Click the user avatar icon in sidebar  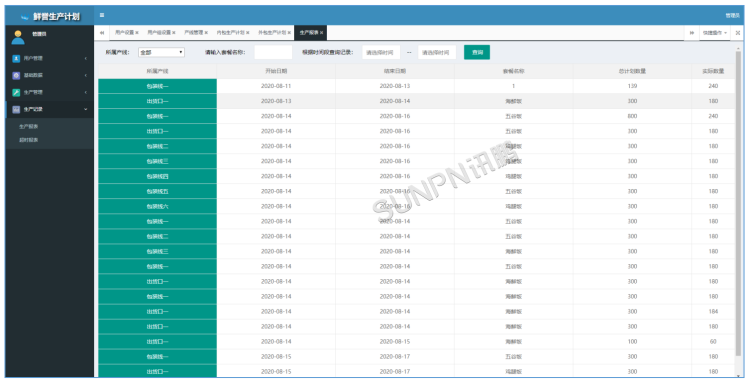coord(18,37)
